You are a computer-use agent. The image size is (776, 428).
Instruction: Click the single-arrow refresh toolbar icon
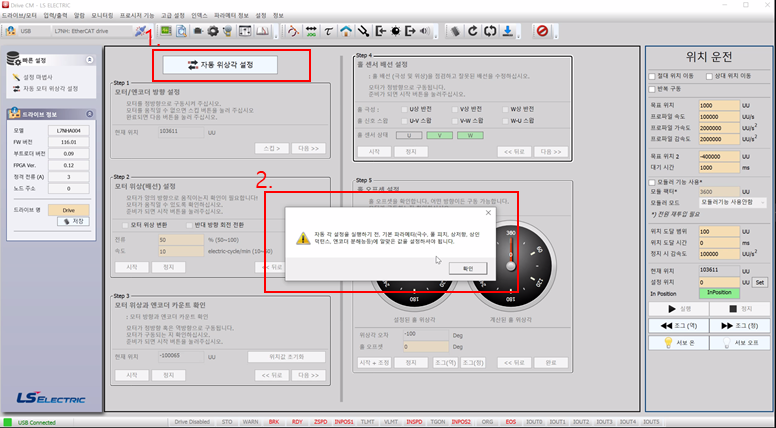coord(473,31)
